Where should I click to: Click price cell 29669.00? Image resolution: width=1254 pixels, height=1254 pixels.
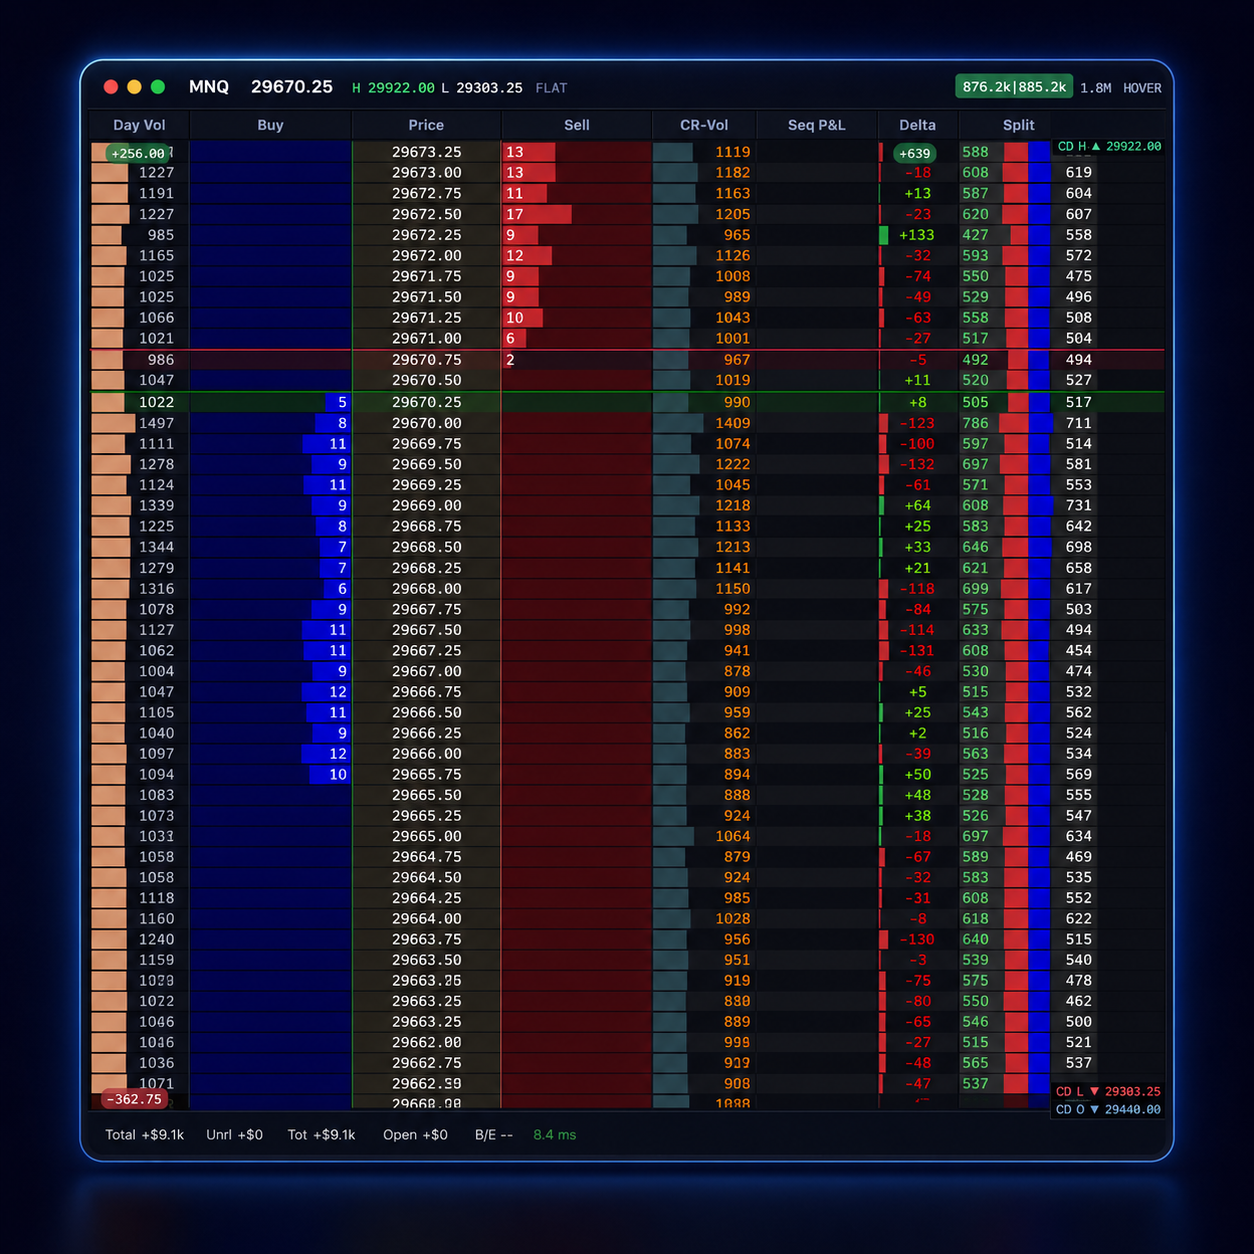[x=427, y=506]
